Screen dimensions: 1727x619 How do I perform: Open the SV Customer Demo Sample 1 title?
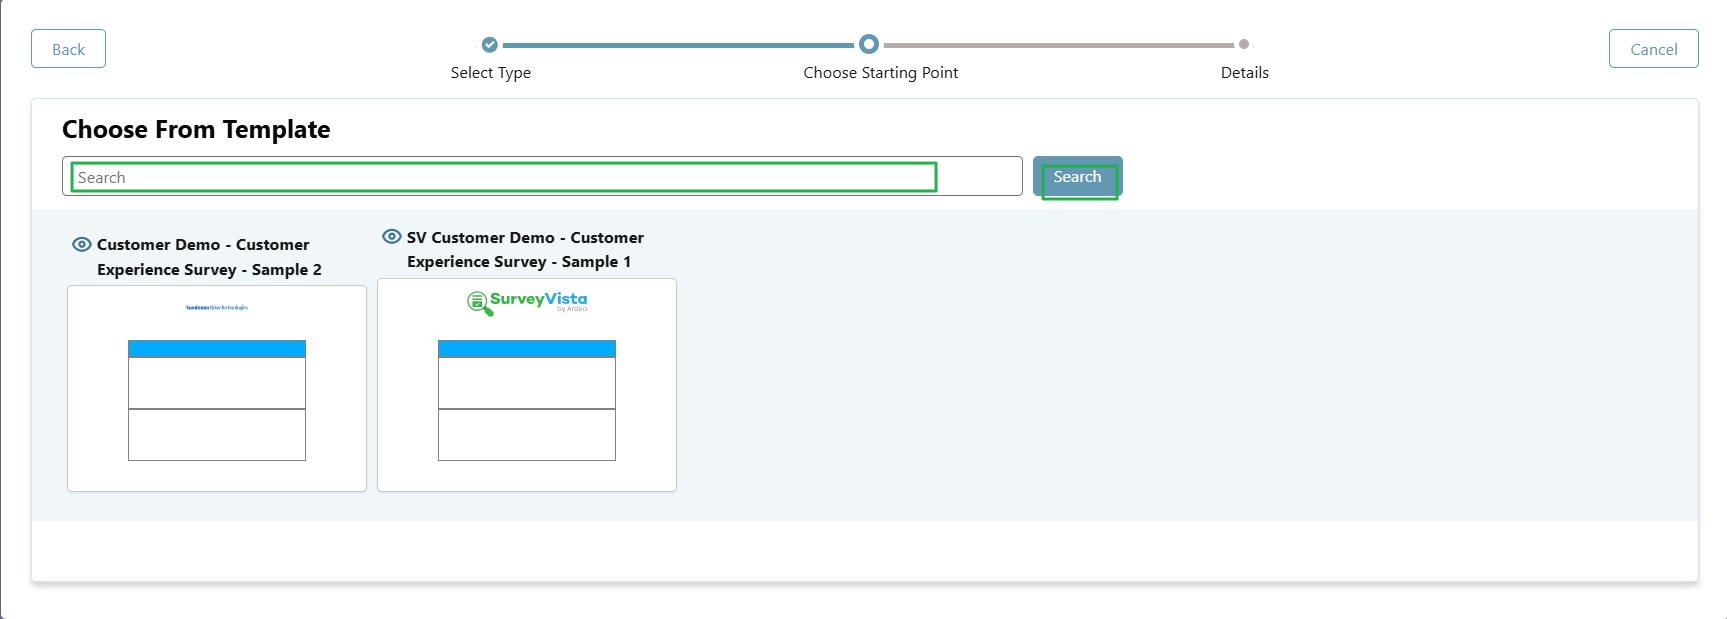tap(525, 249)
